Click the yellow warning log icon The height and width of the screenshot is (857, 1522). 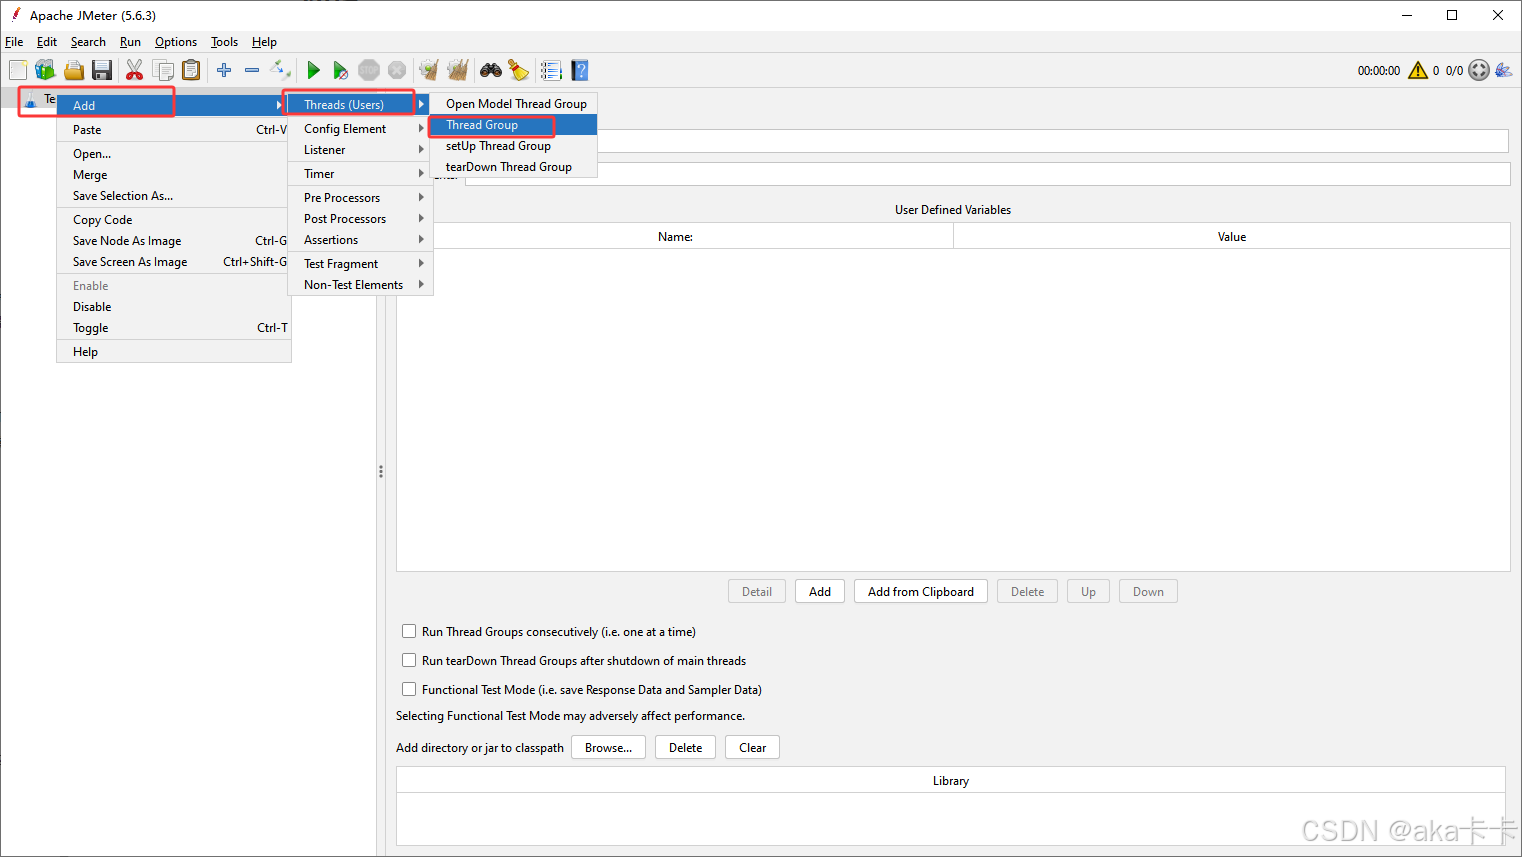click(x=1418, y=70)
